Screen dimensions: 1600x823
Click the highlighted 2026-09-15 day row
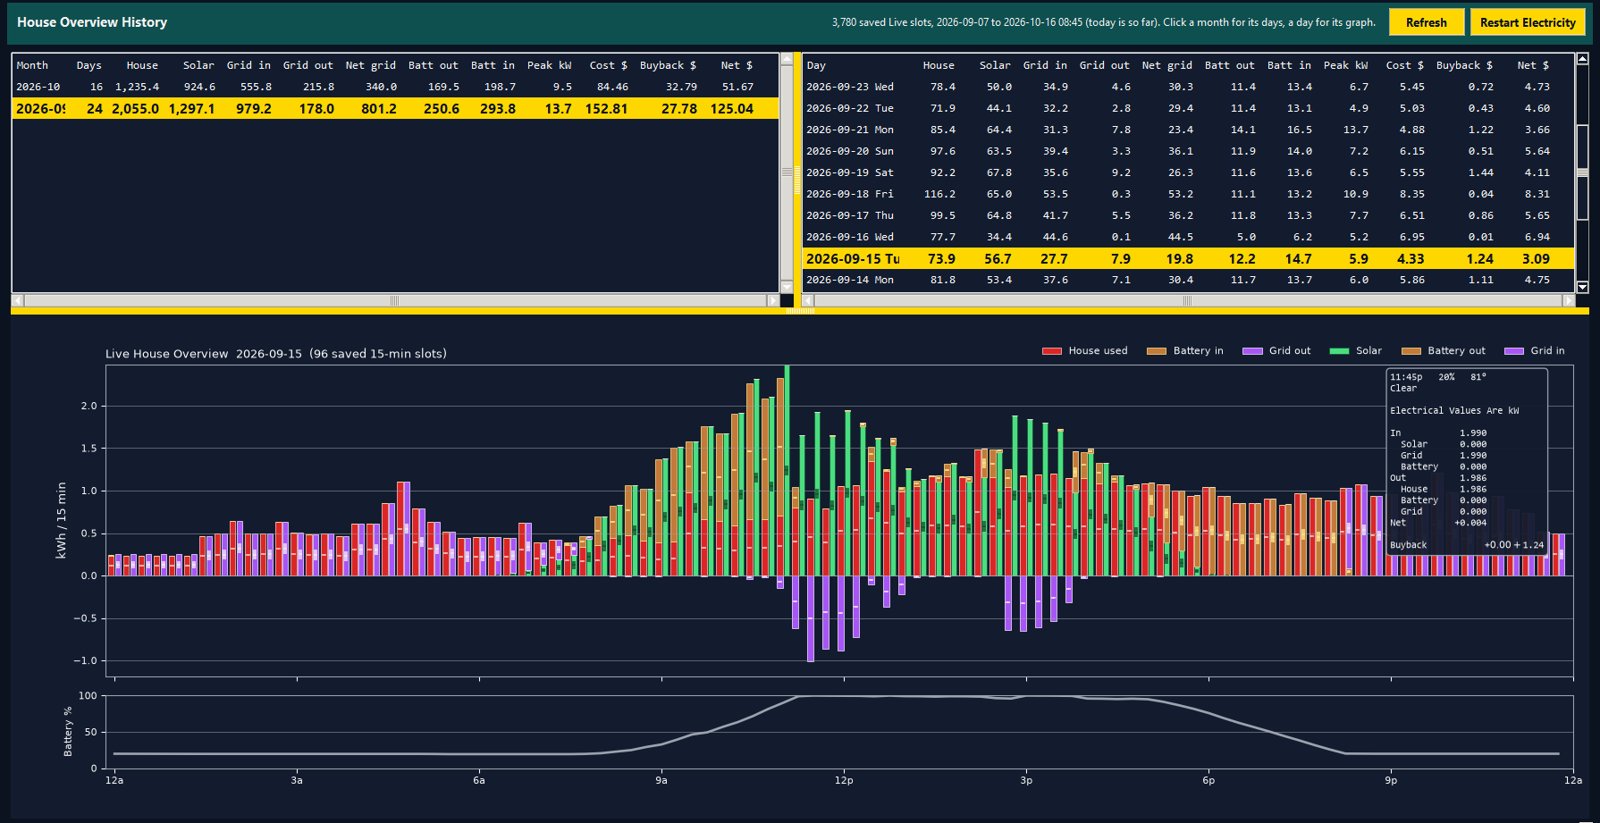coord(1189,258)
